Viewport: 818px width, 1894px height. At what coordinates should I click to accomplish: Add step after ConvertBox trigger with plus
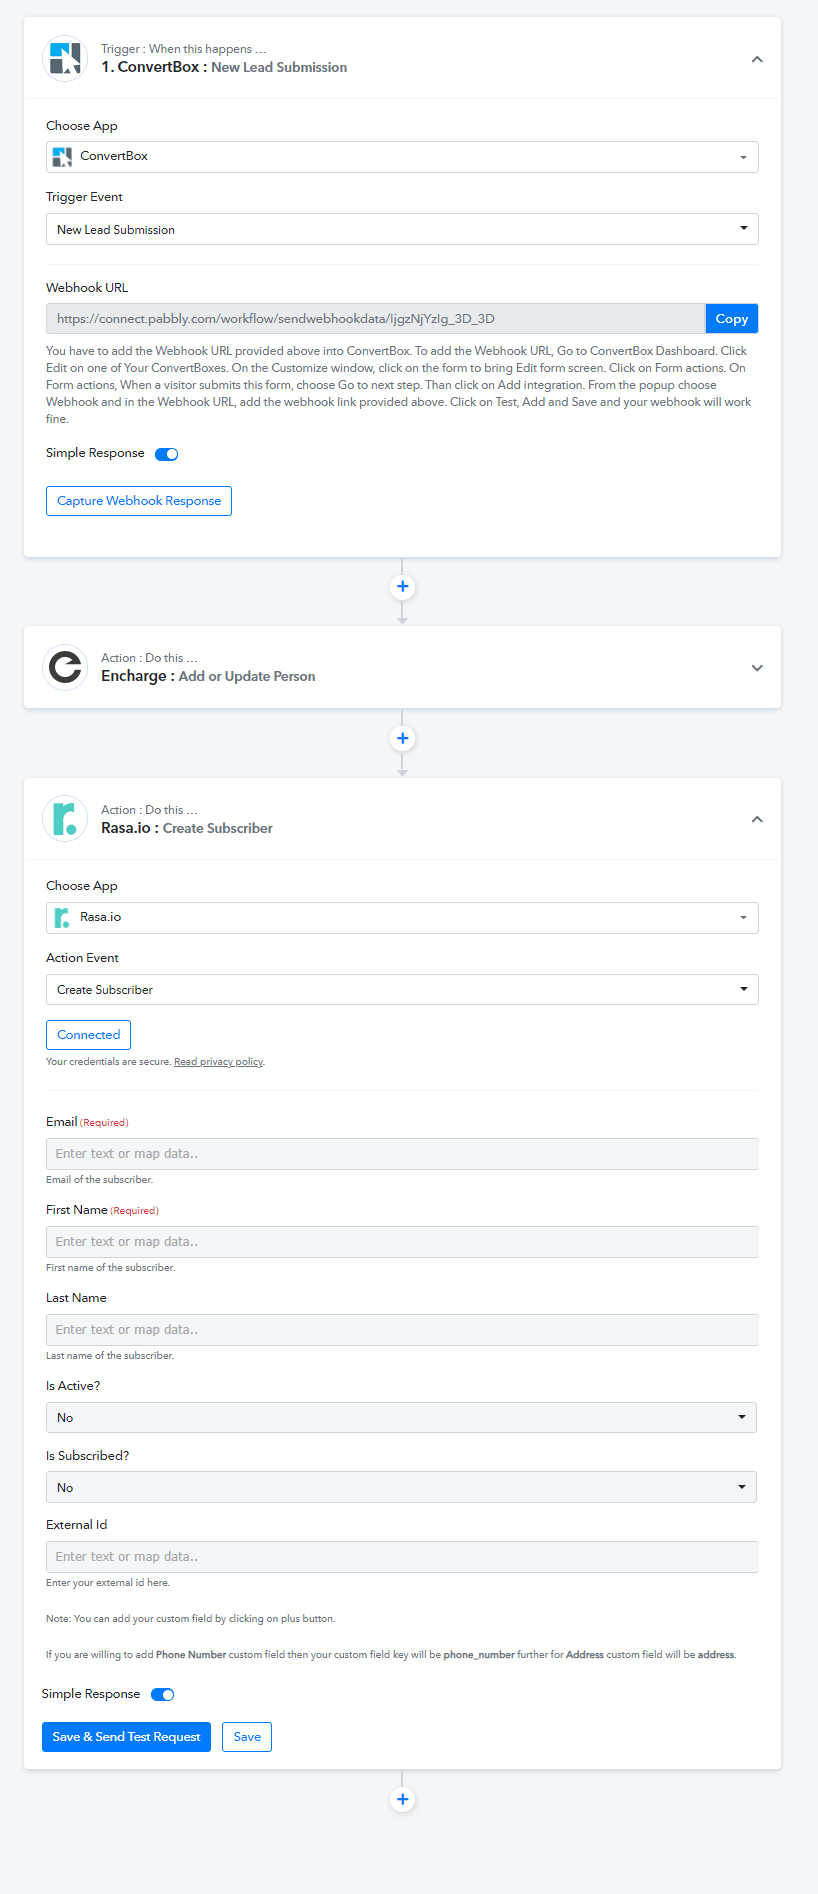point(402,587)
